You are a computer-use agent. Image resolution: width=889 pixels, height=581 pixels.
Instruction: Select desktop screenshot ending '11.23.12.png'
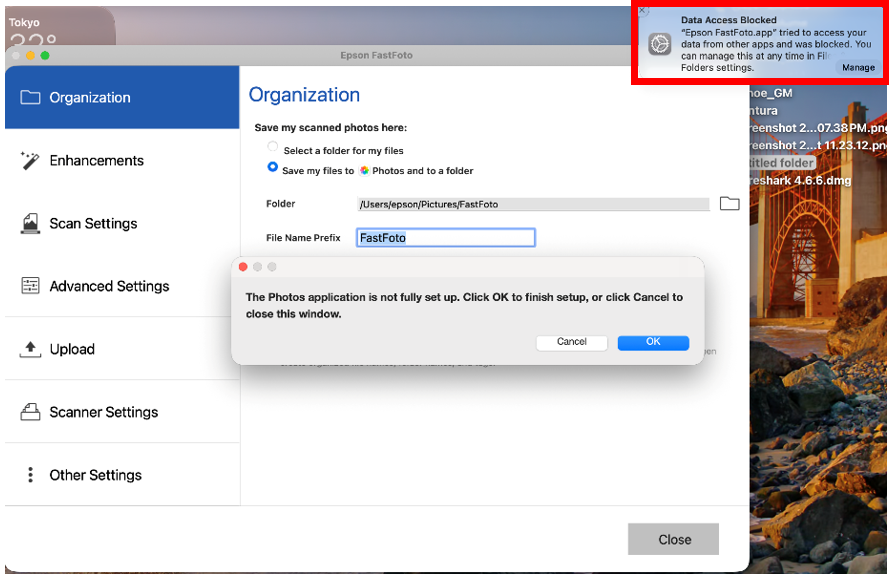(x=818, y=146)
